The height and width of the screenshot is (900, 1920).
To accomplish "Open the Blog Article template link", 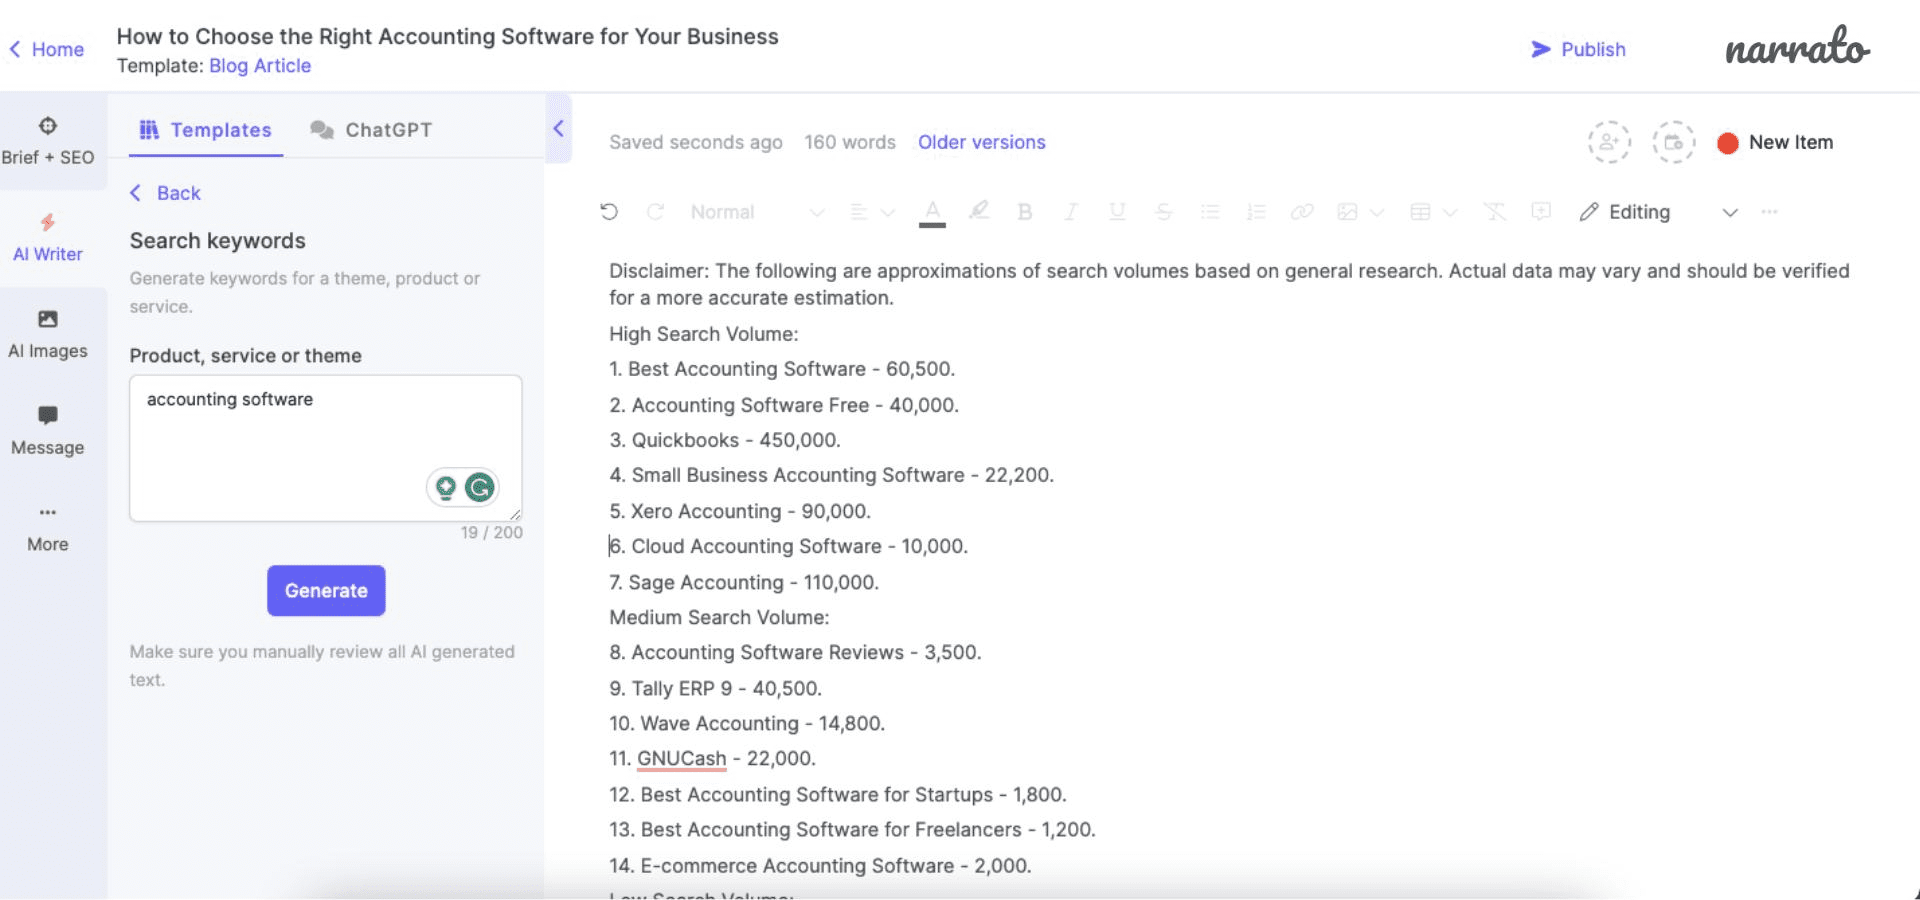I will [260, 66].
